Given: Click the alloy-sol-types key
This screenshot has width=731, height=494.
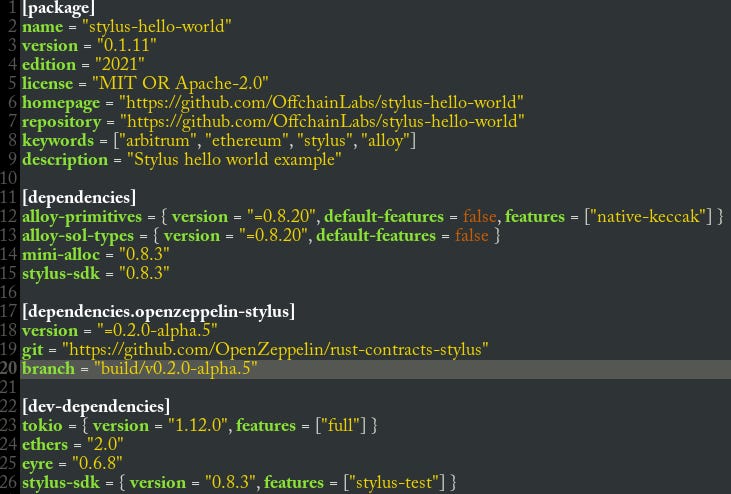Looking at the screenshot, I should pos(78,236).
